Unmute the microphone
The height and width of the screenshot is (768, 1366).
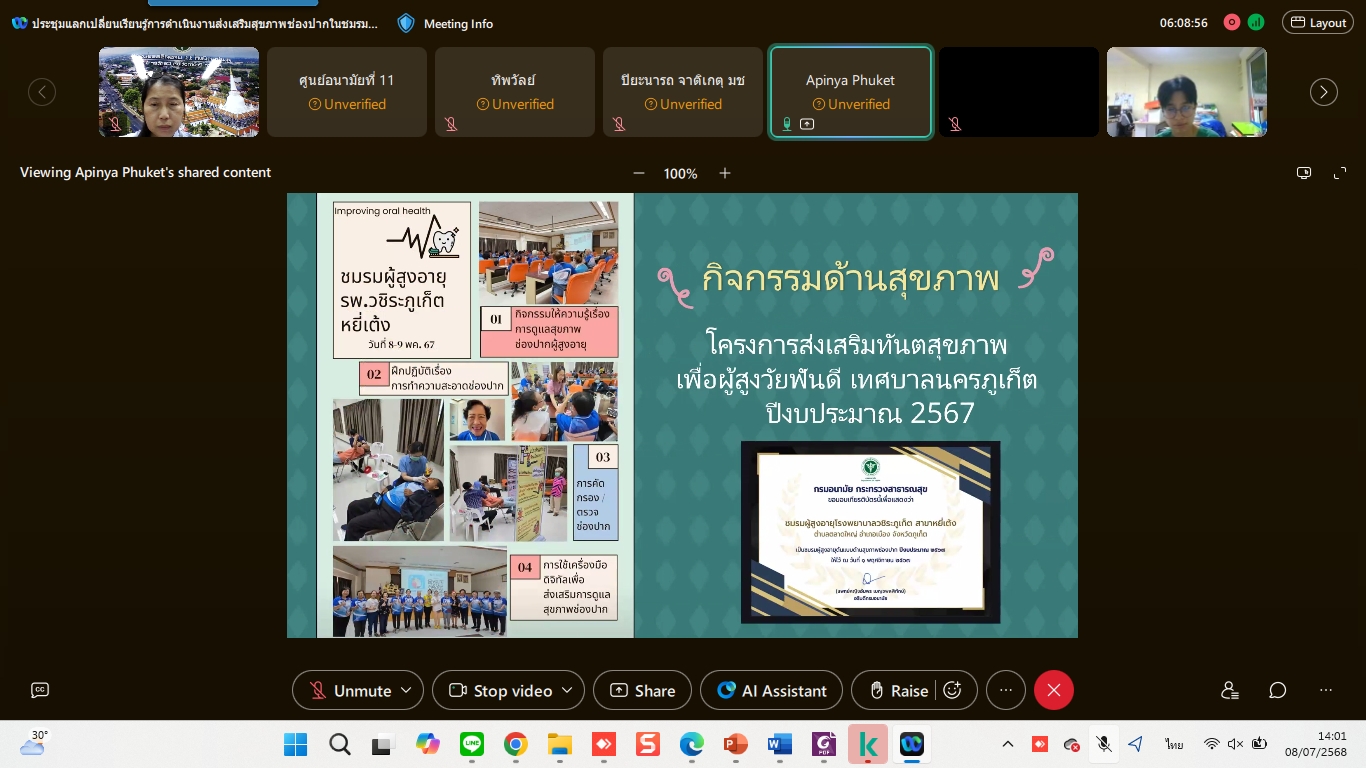[350, 690]
